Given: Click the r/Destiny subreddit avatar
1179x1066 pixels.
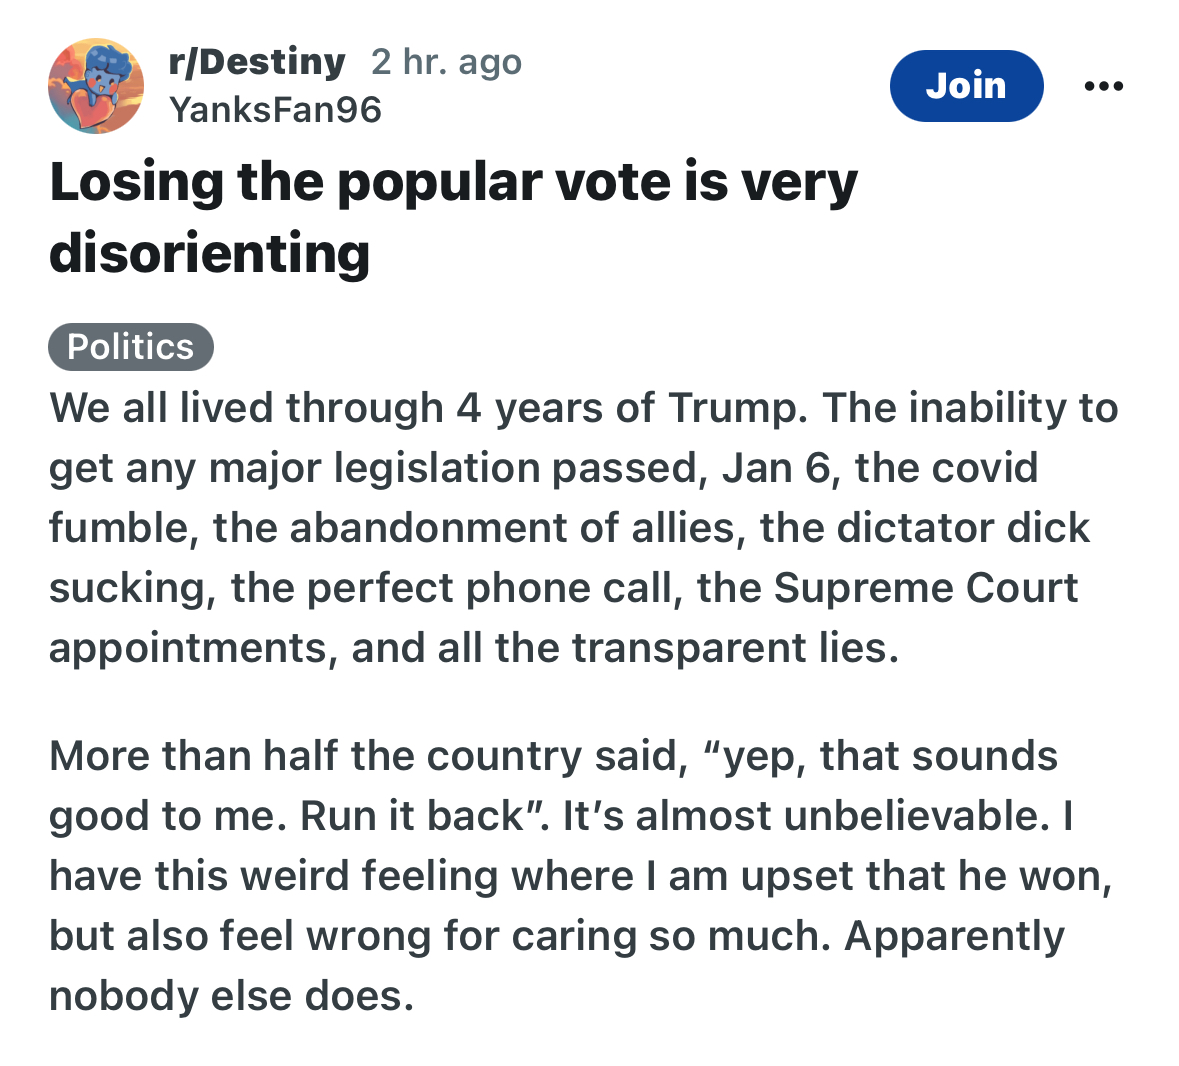Looking at the screenshot, I should coord(96,86).
